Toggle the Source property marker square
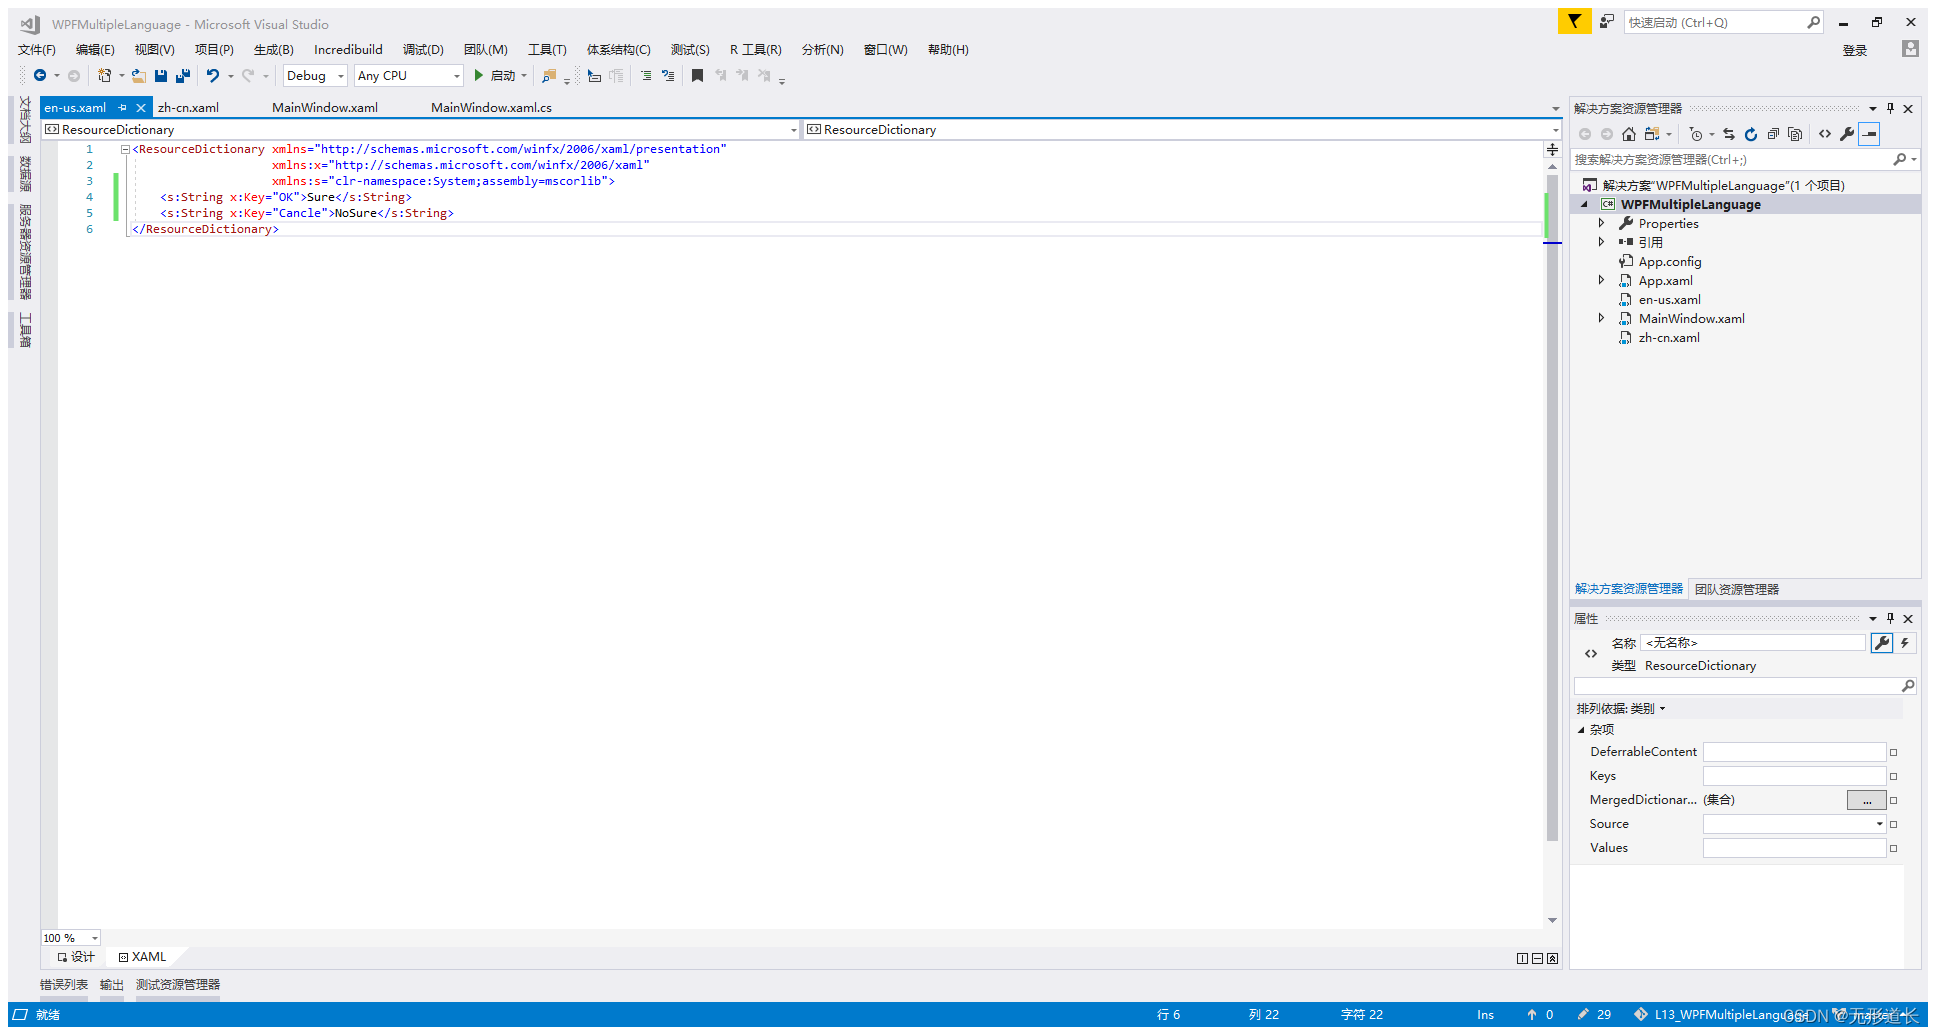The height and width of the screenshot is (1035, 1936). pyautogui.click(x=1893, y=824)
